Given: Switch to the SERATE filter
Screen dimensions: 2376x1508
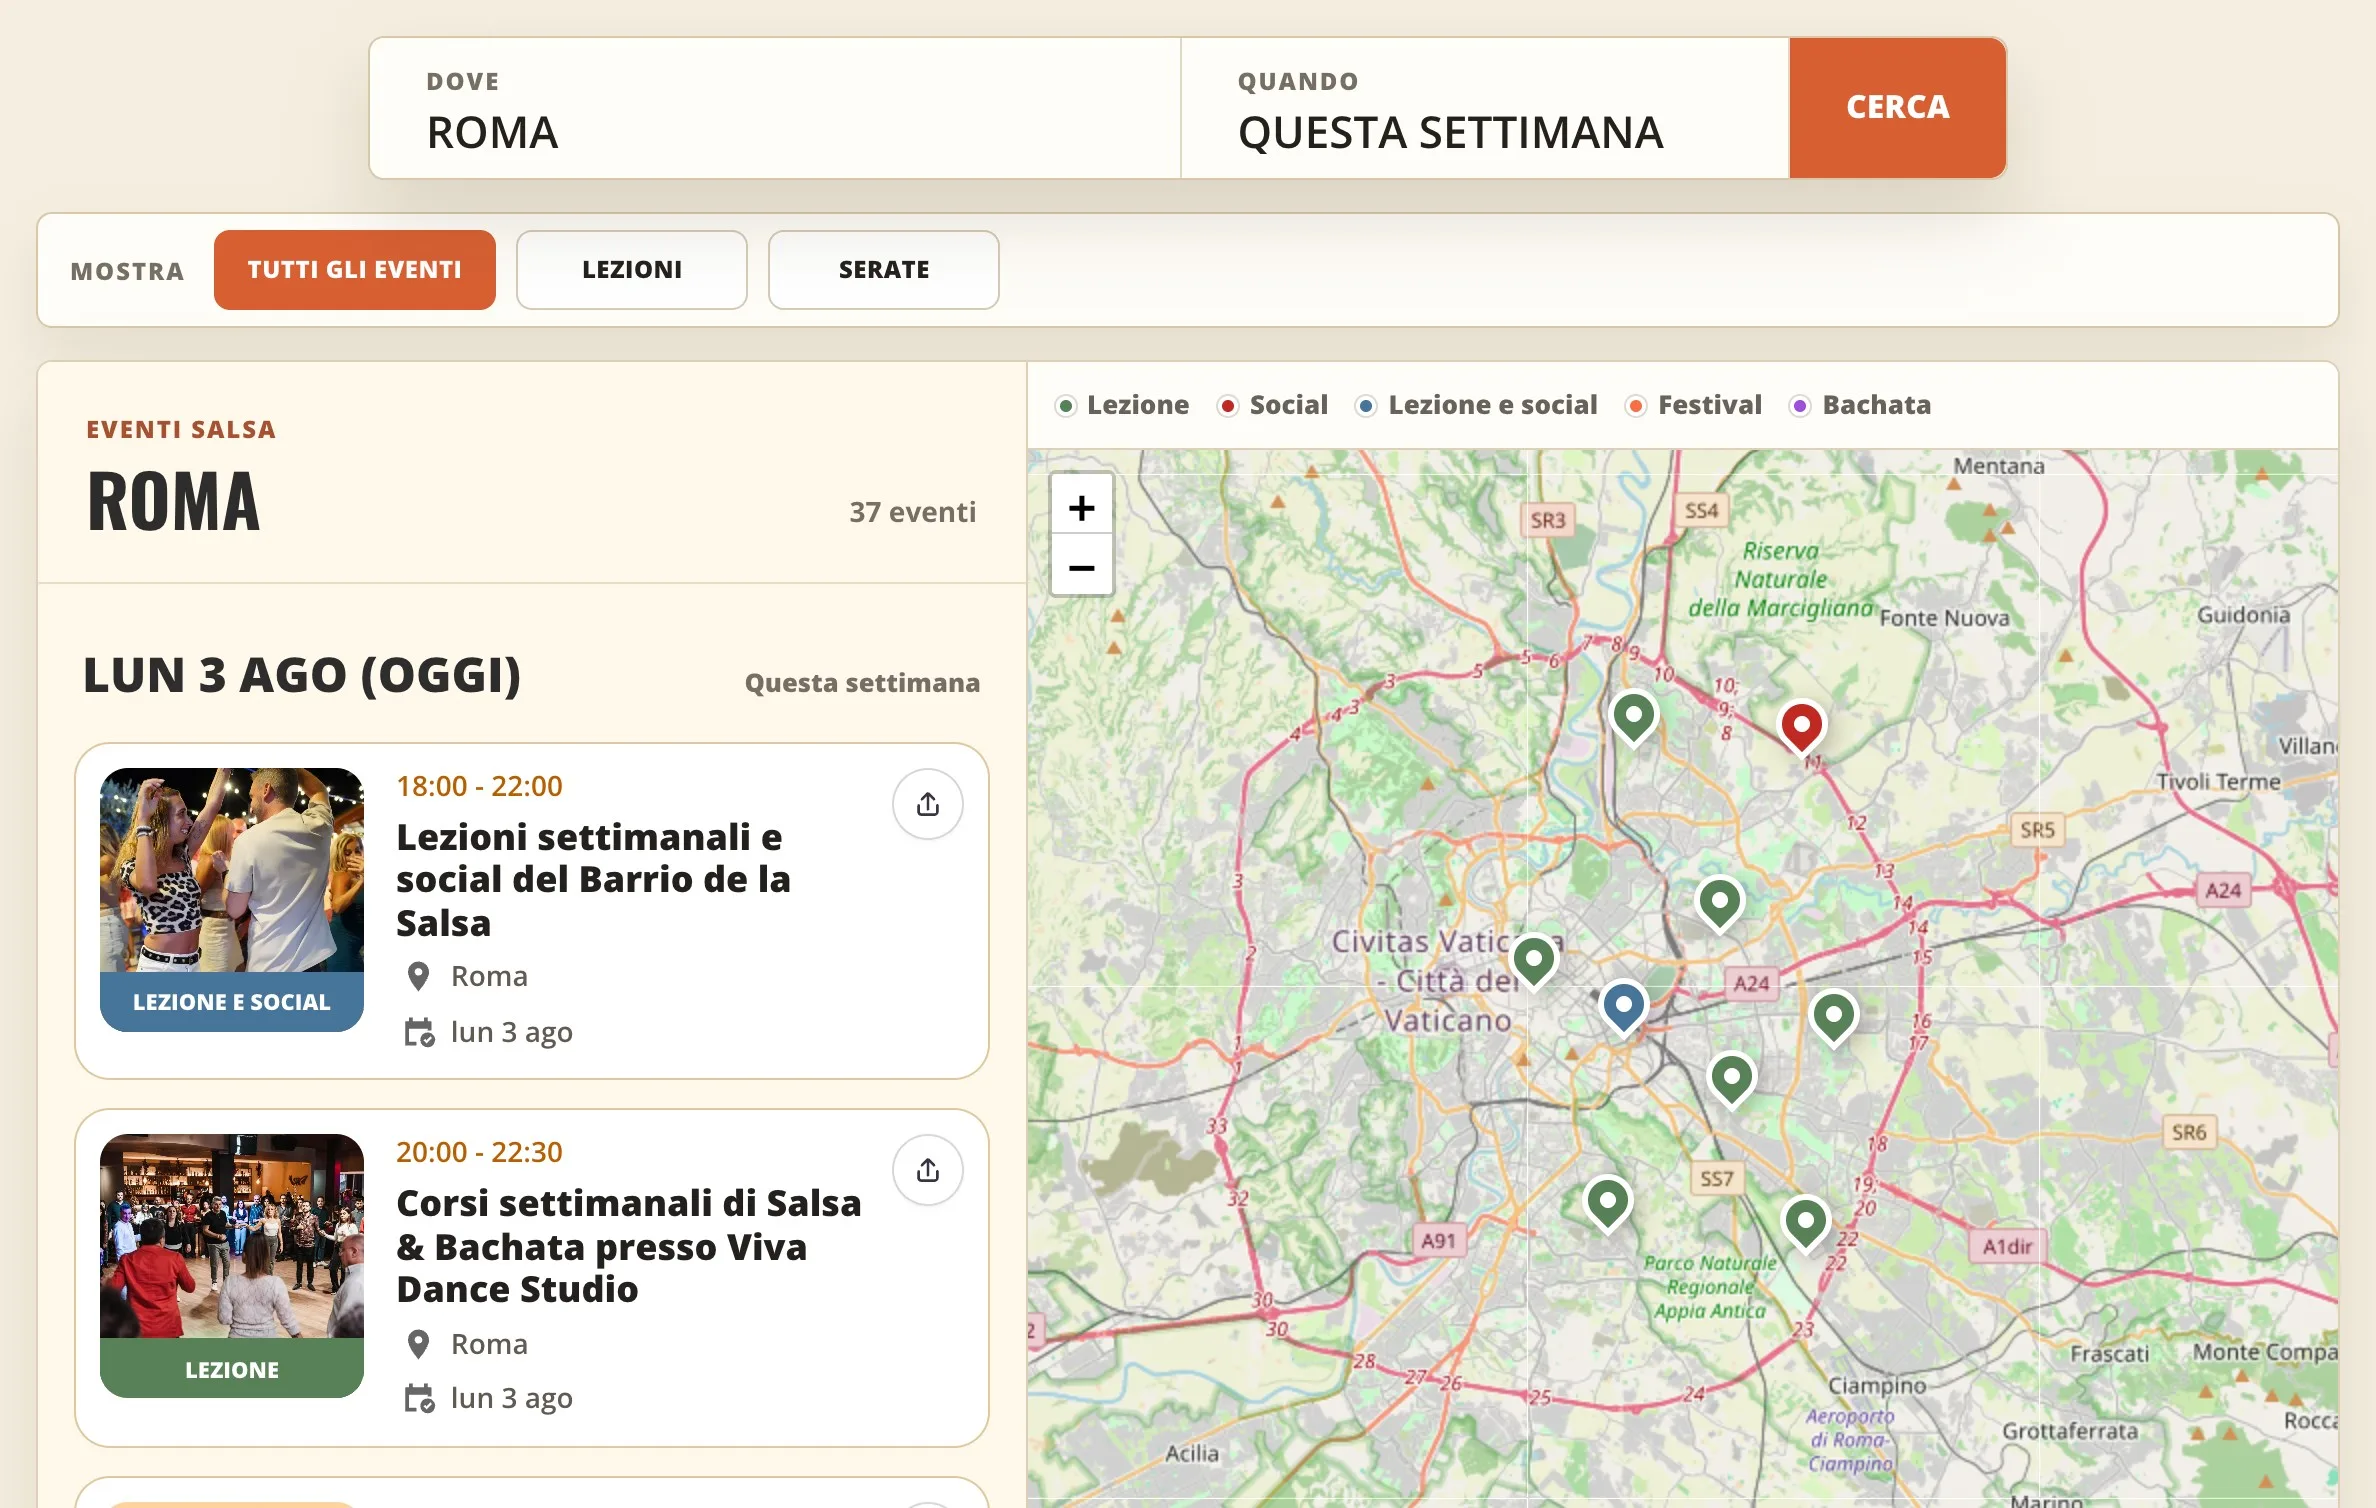Looking at the screenshot, I should click(884, 270).
